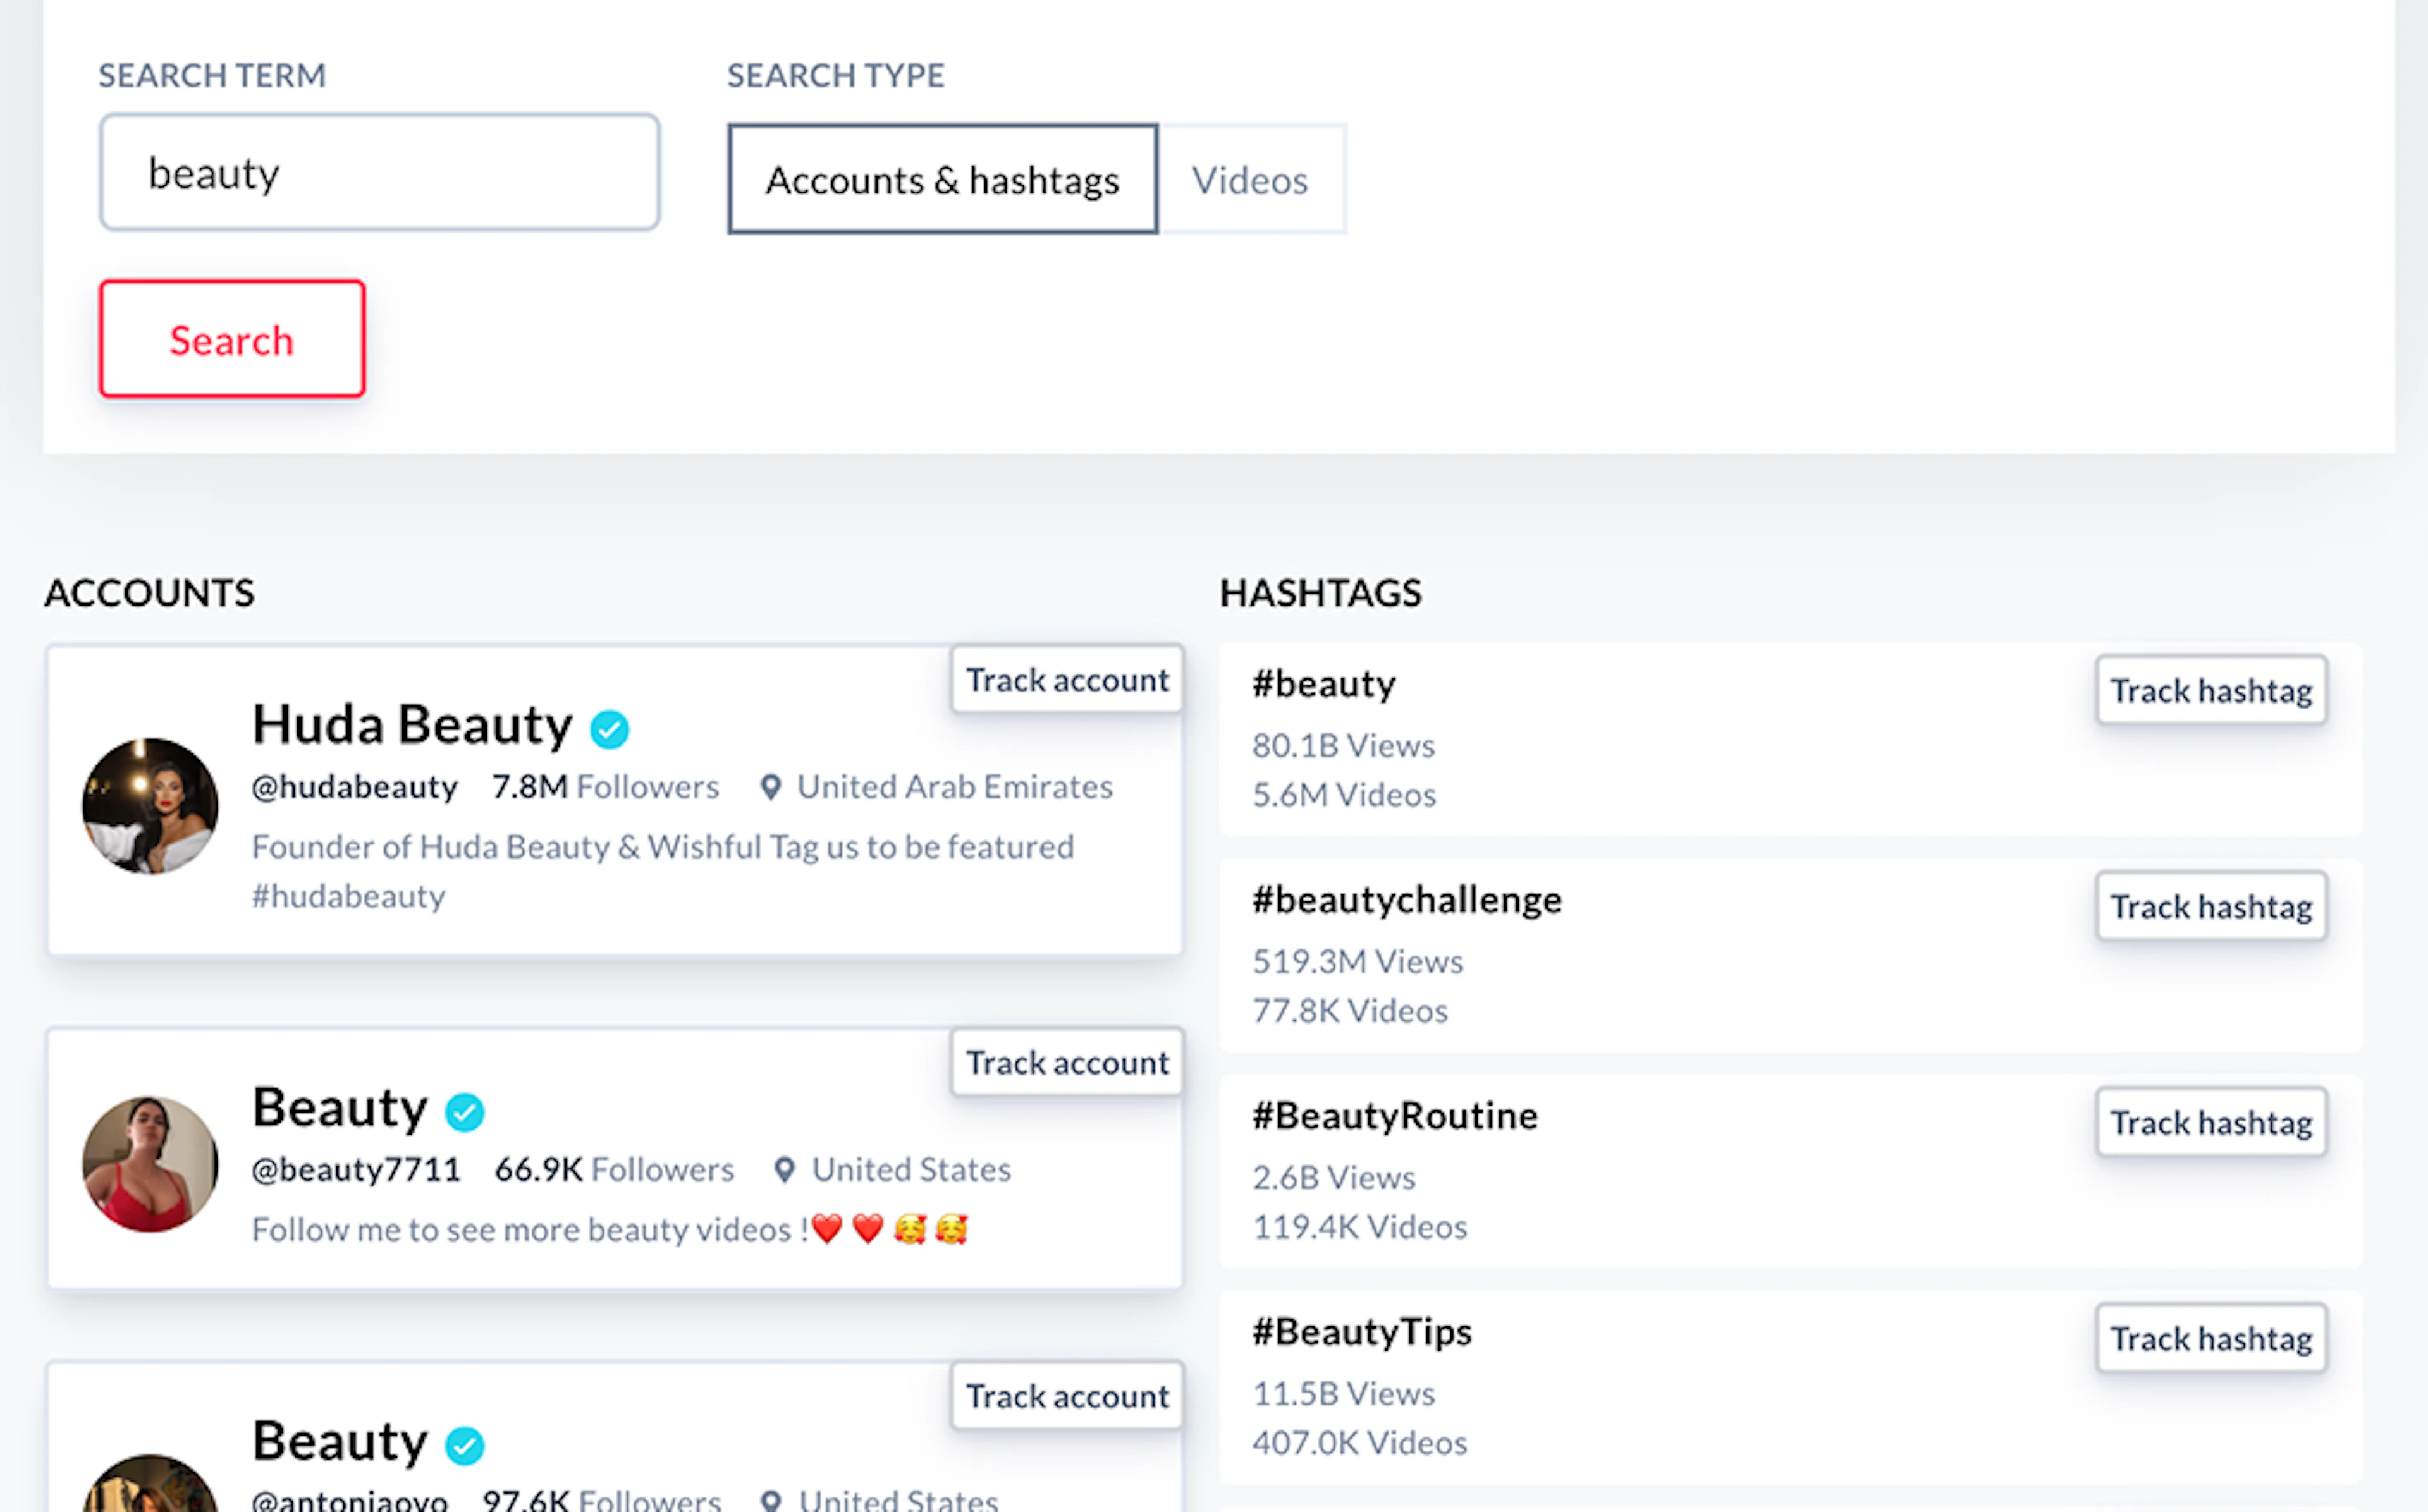
Task: Switch search type to Videos
Action: coord(1250,180)
